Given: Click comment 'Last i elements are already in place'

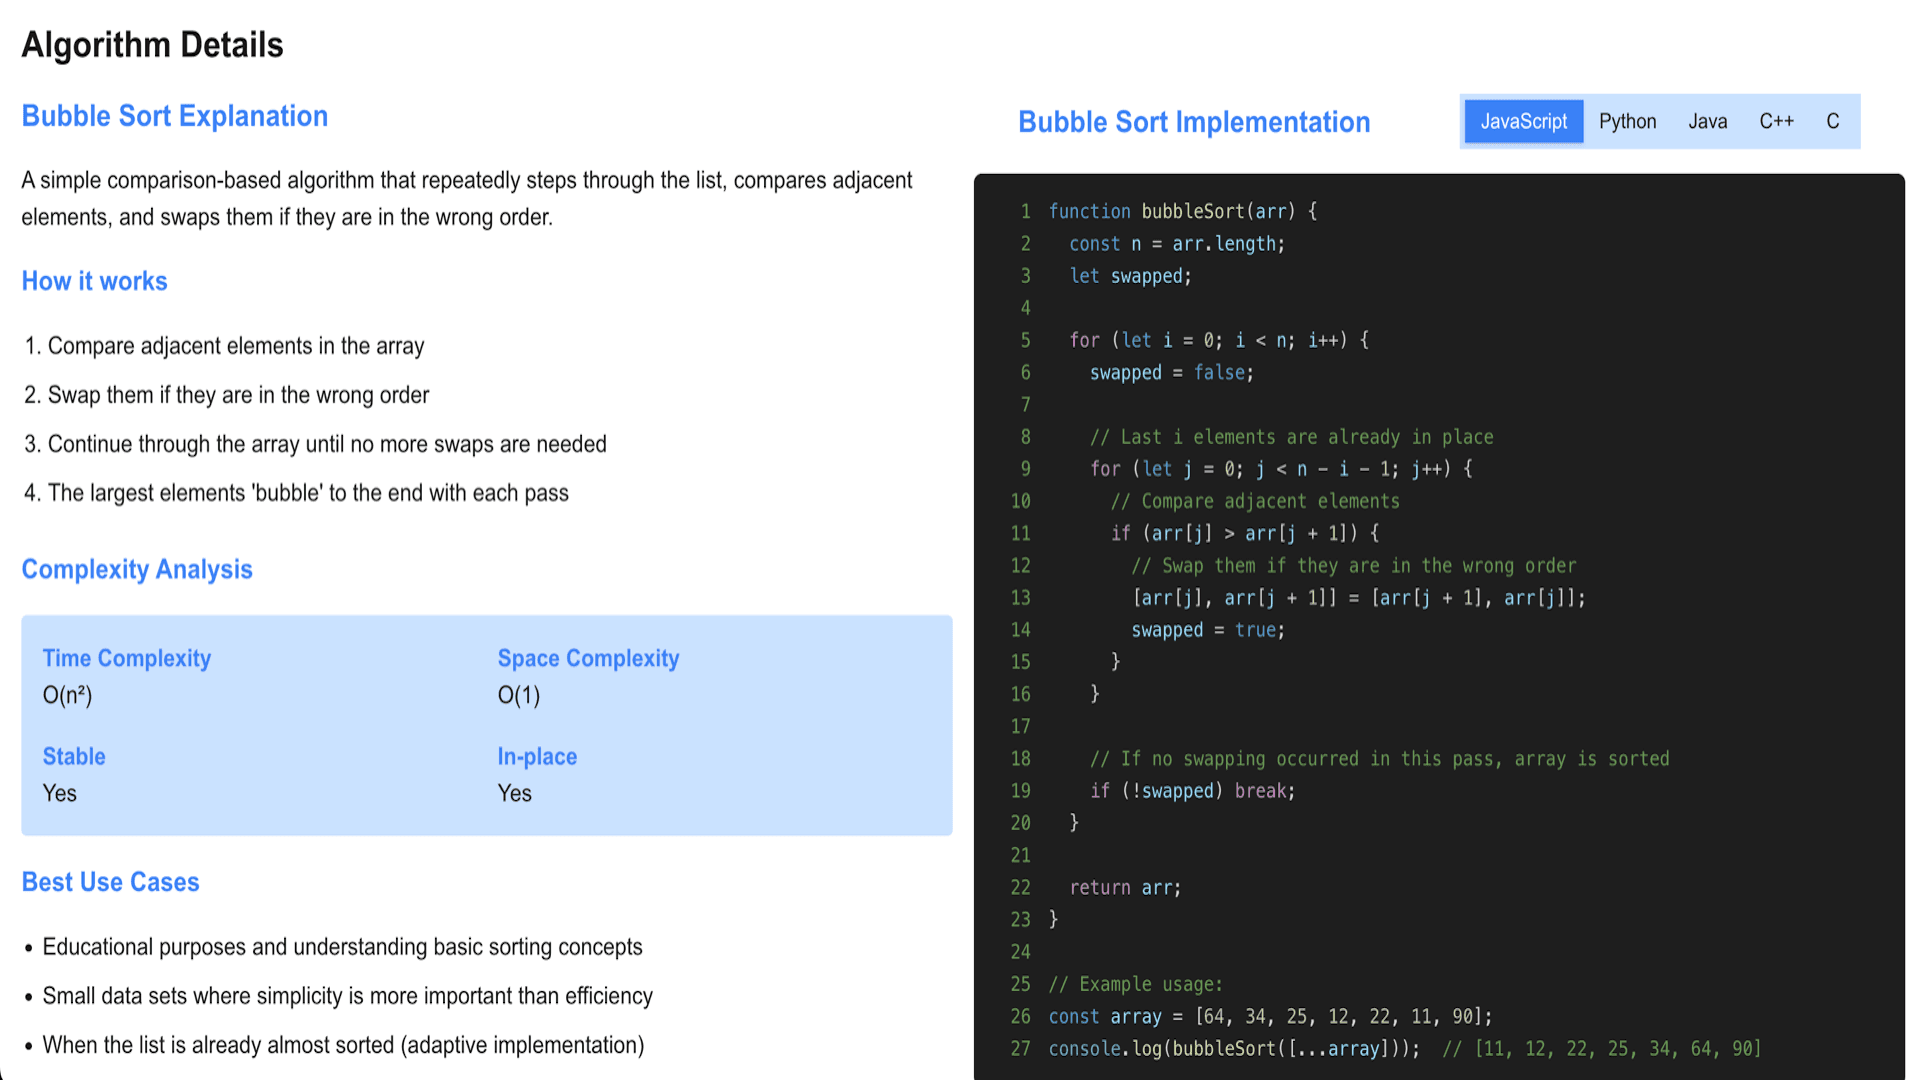Looking at the screenshot, I should [x=1291, y=437].
